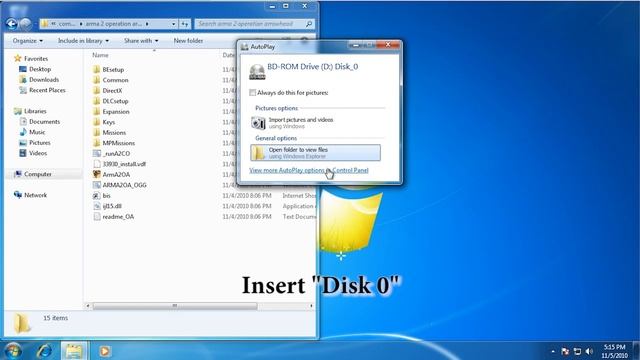Select the Missions folder icon

(97, 133)
